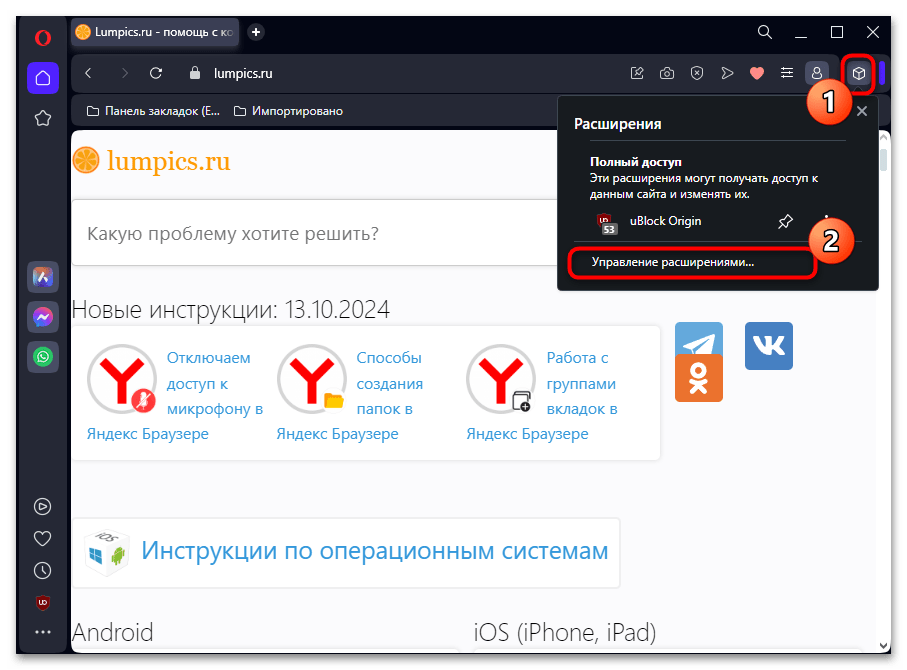Open the ad blocker shield icon
This screenshot has width=907, height=670.
click(697, 73)
